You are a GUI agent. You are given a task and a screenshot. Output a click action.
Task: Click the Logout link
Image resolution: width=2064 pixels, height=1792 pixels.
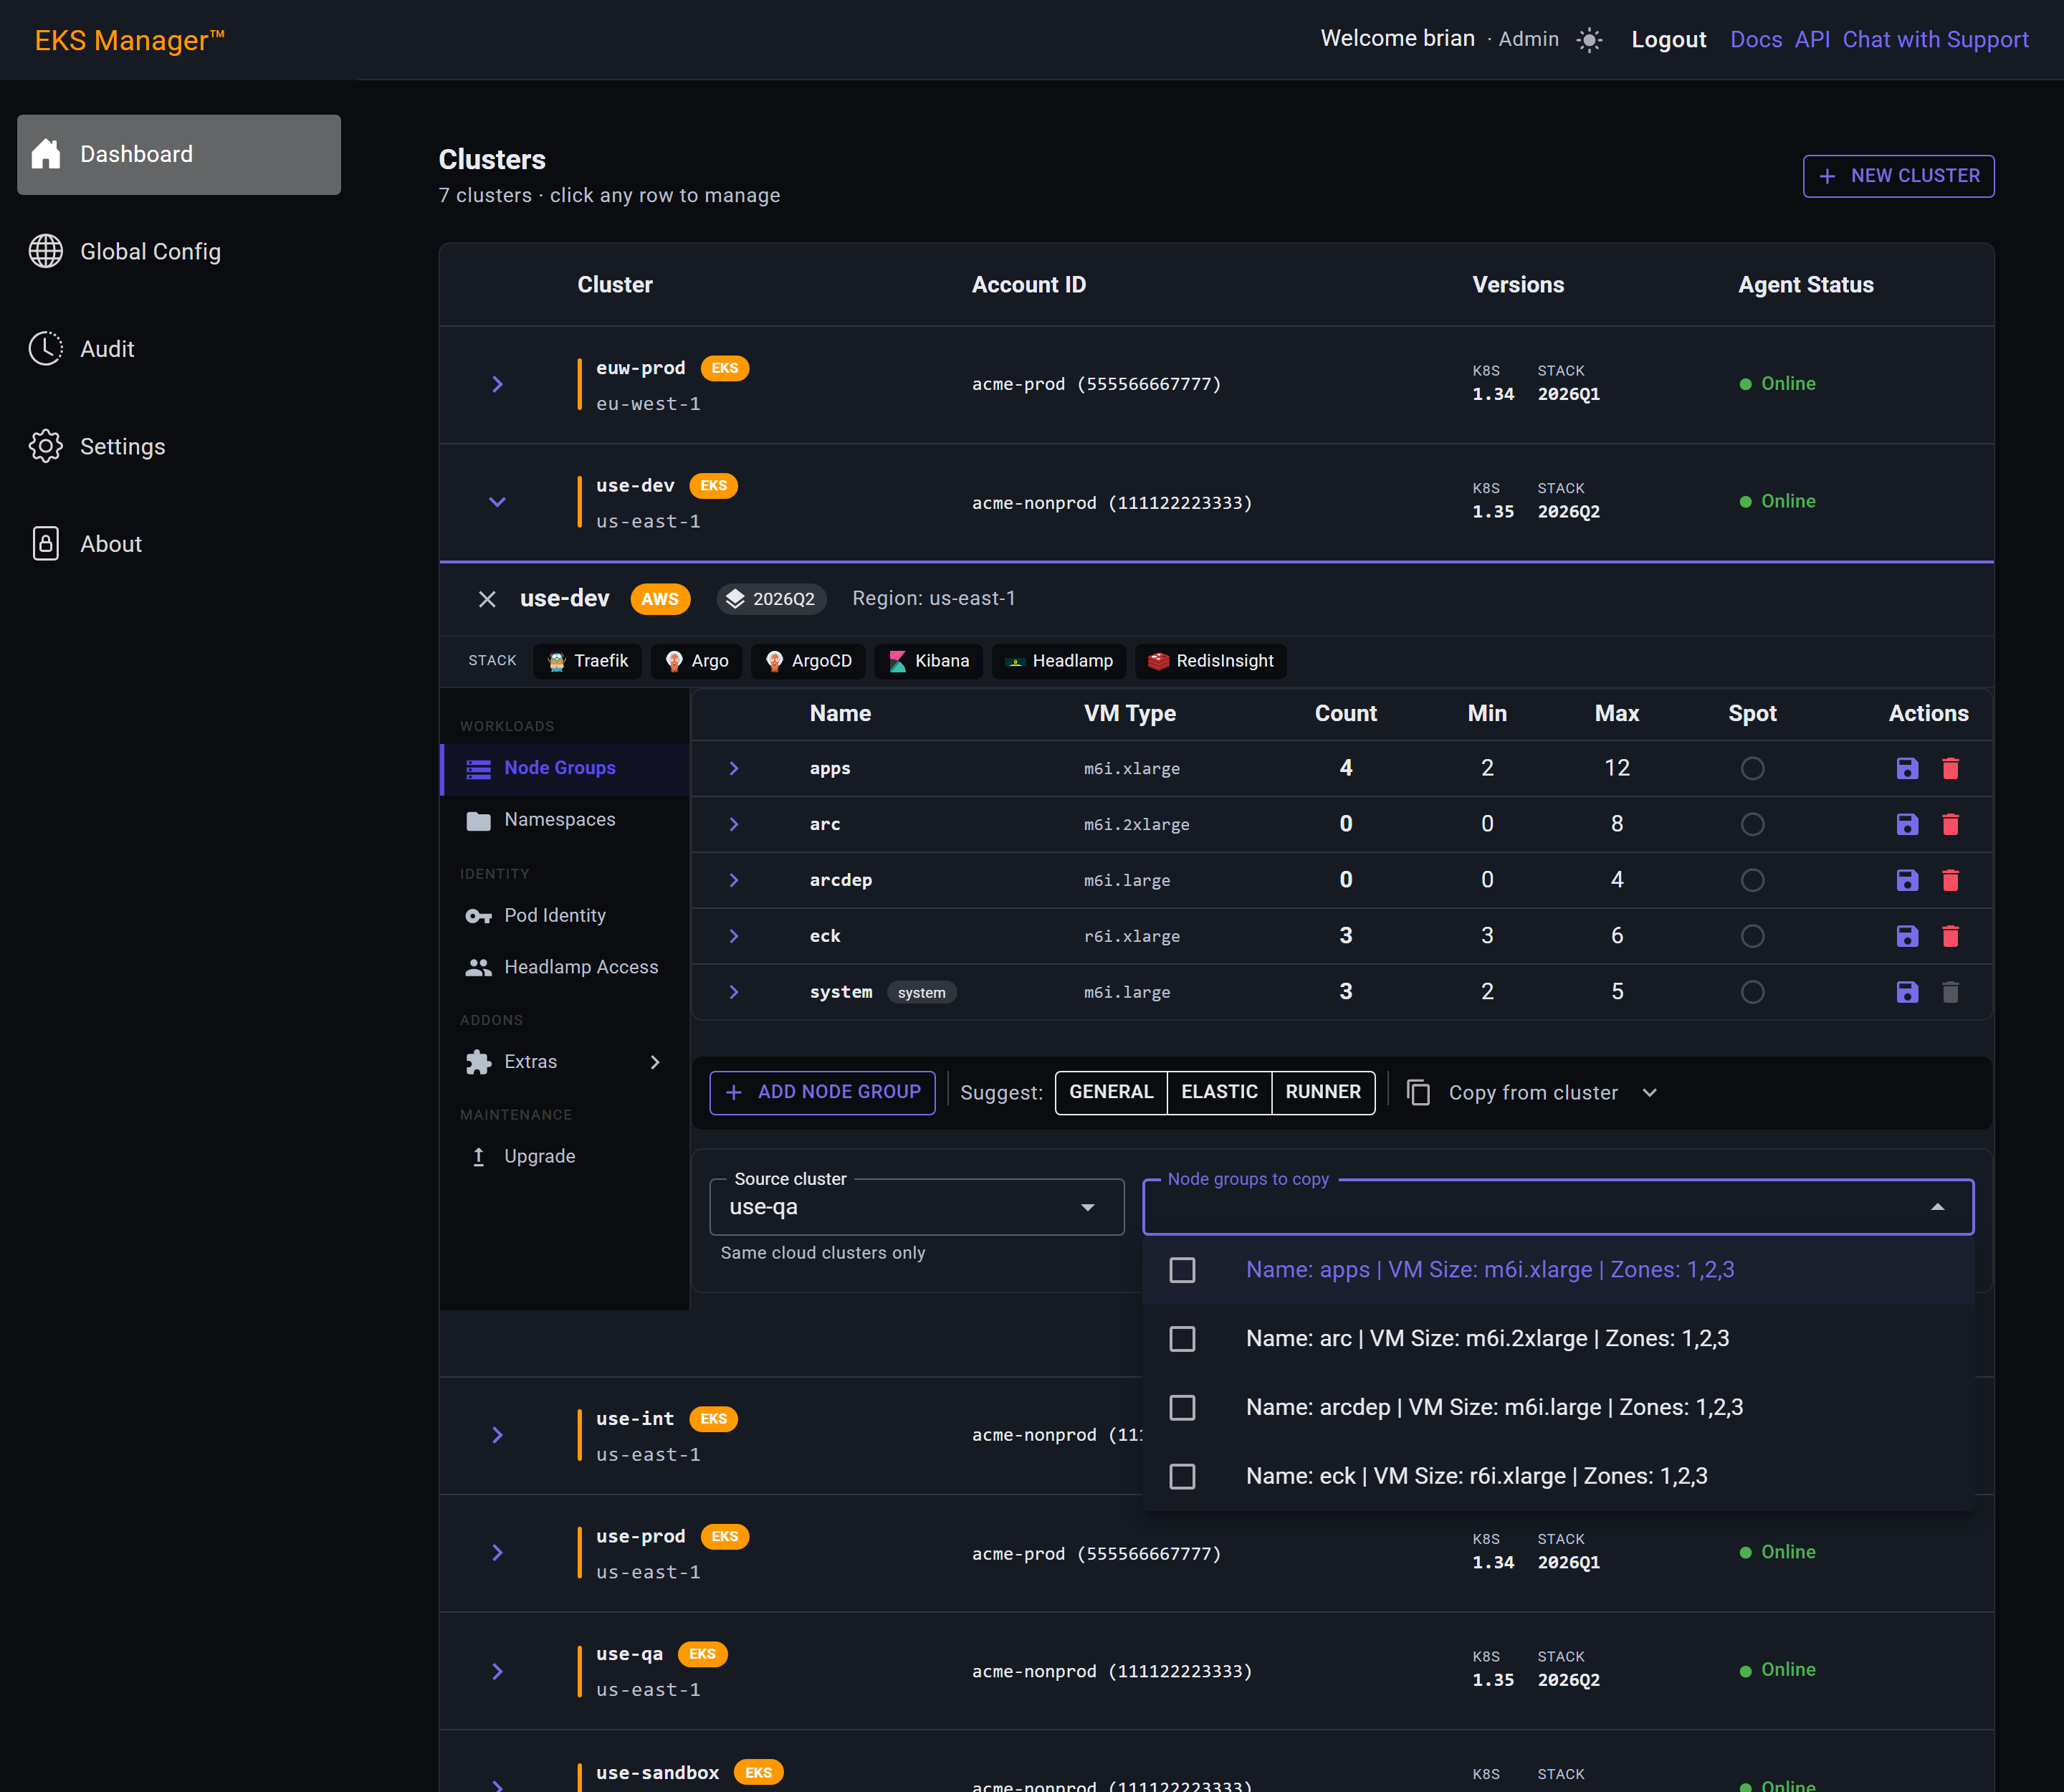click(1668, 40)
